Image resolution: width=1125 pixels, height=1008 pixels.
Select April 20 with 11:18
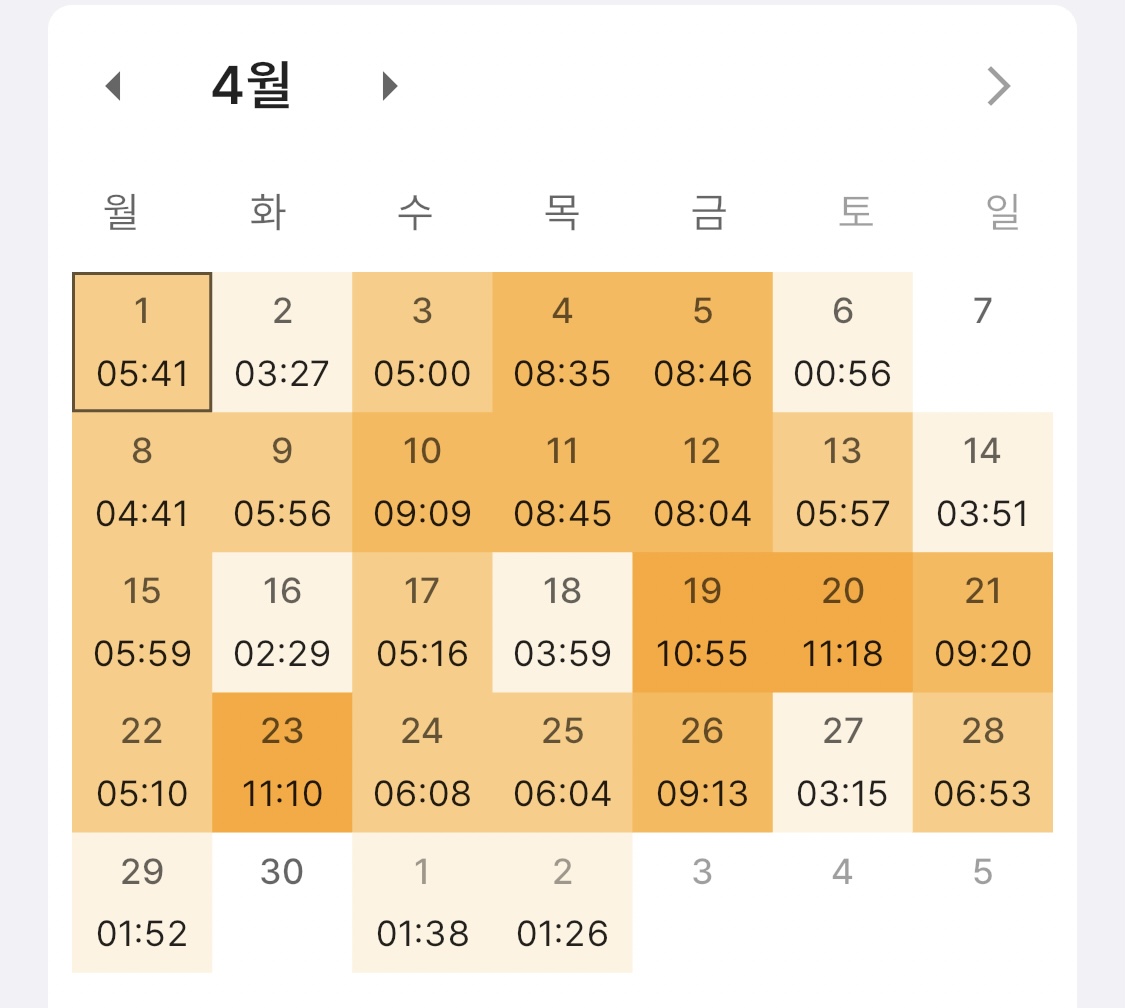[x=842, y=622]
